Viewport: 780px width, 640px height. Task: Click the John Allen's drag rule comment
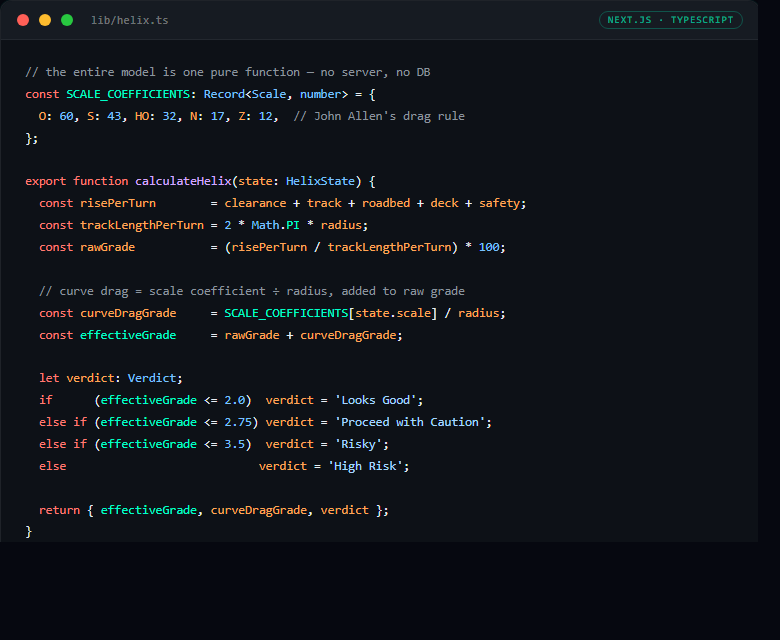(x=379, y=116)
